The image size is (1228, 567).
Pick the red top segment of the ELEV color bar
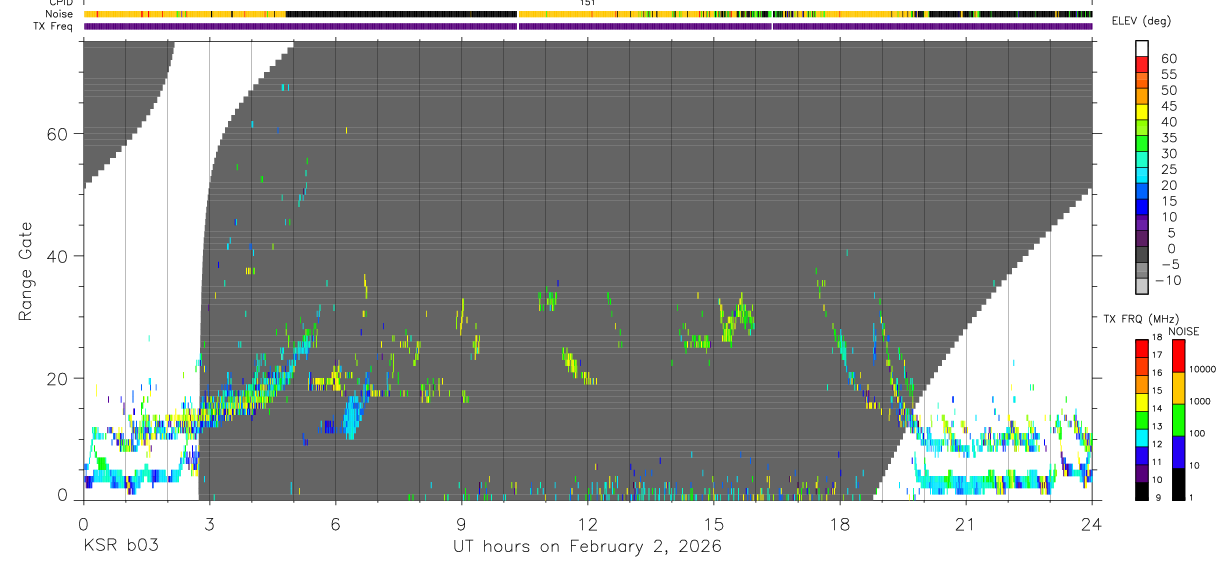tap(1142, 64)
